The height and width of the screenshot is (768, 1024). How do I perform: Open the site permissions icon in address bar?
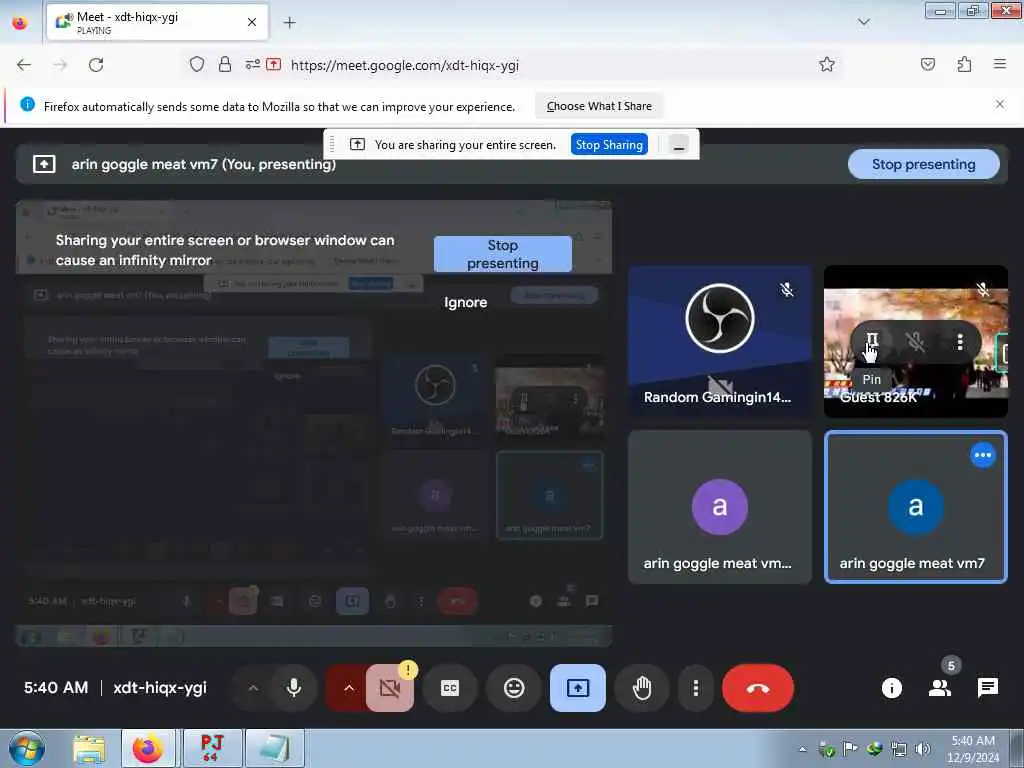253,65
